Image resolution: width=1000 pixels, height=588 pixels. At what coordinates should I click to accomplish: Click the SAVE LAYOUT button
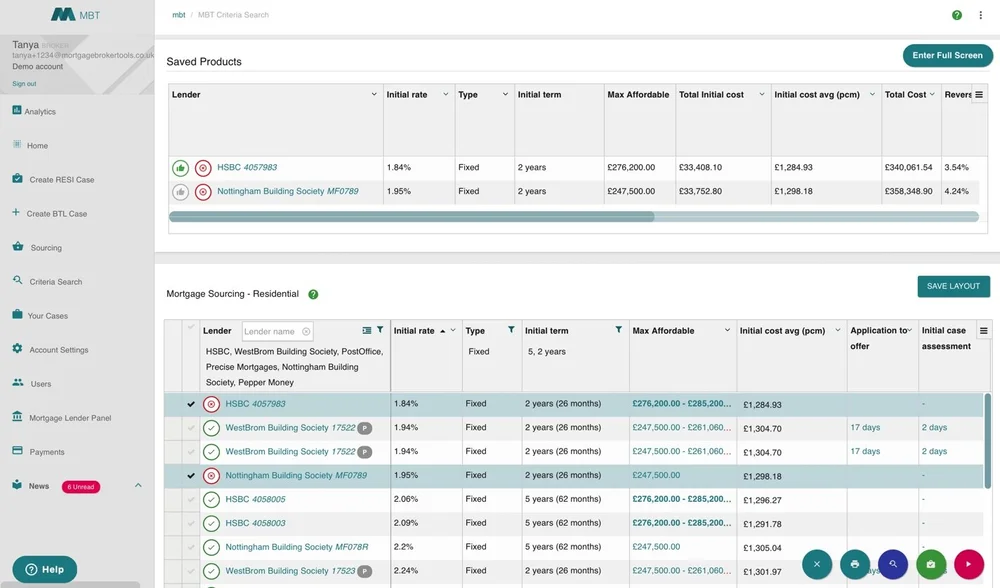coord(953,286)
